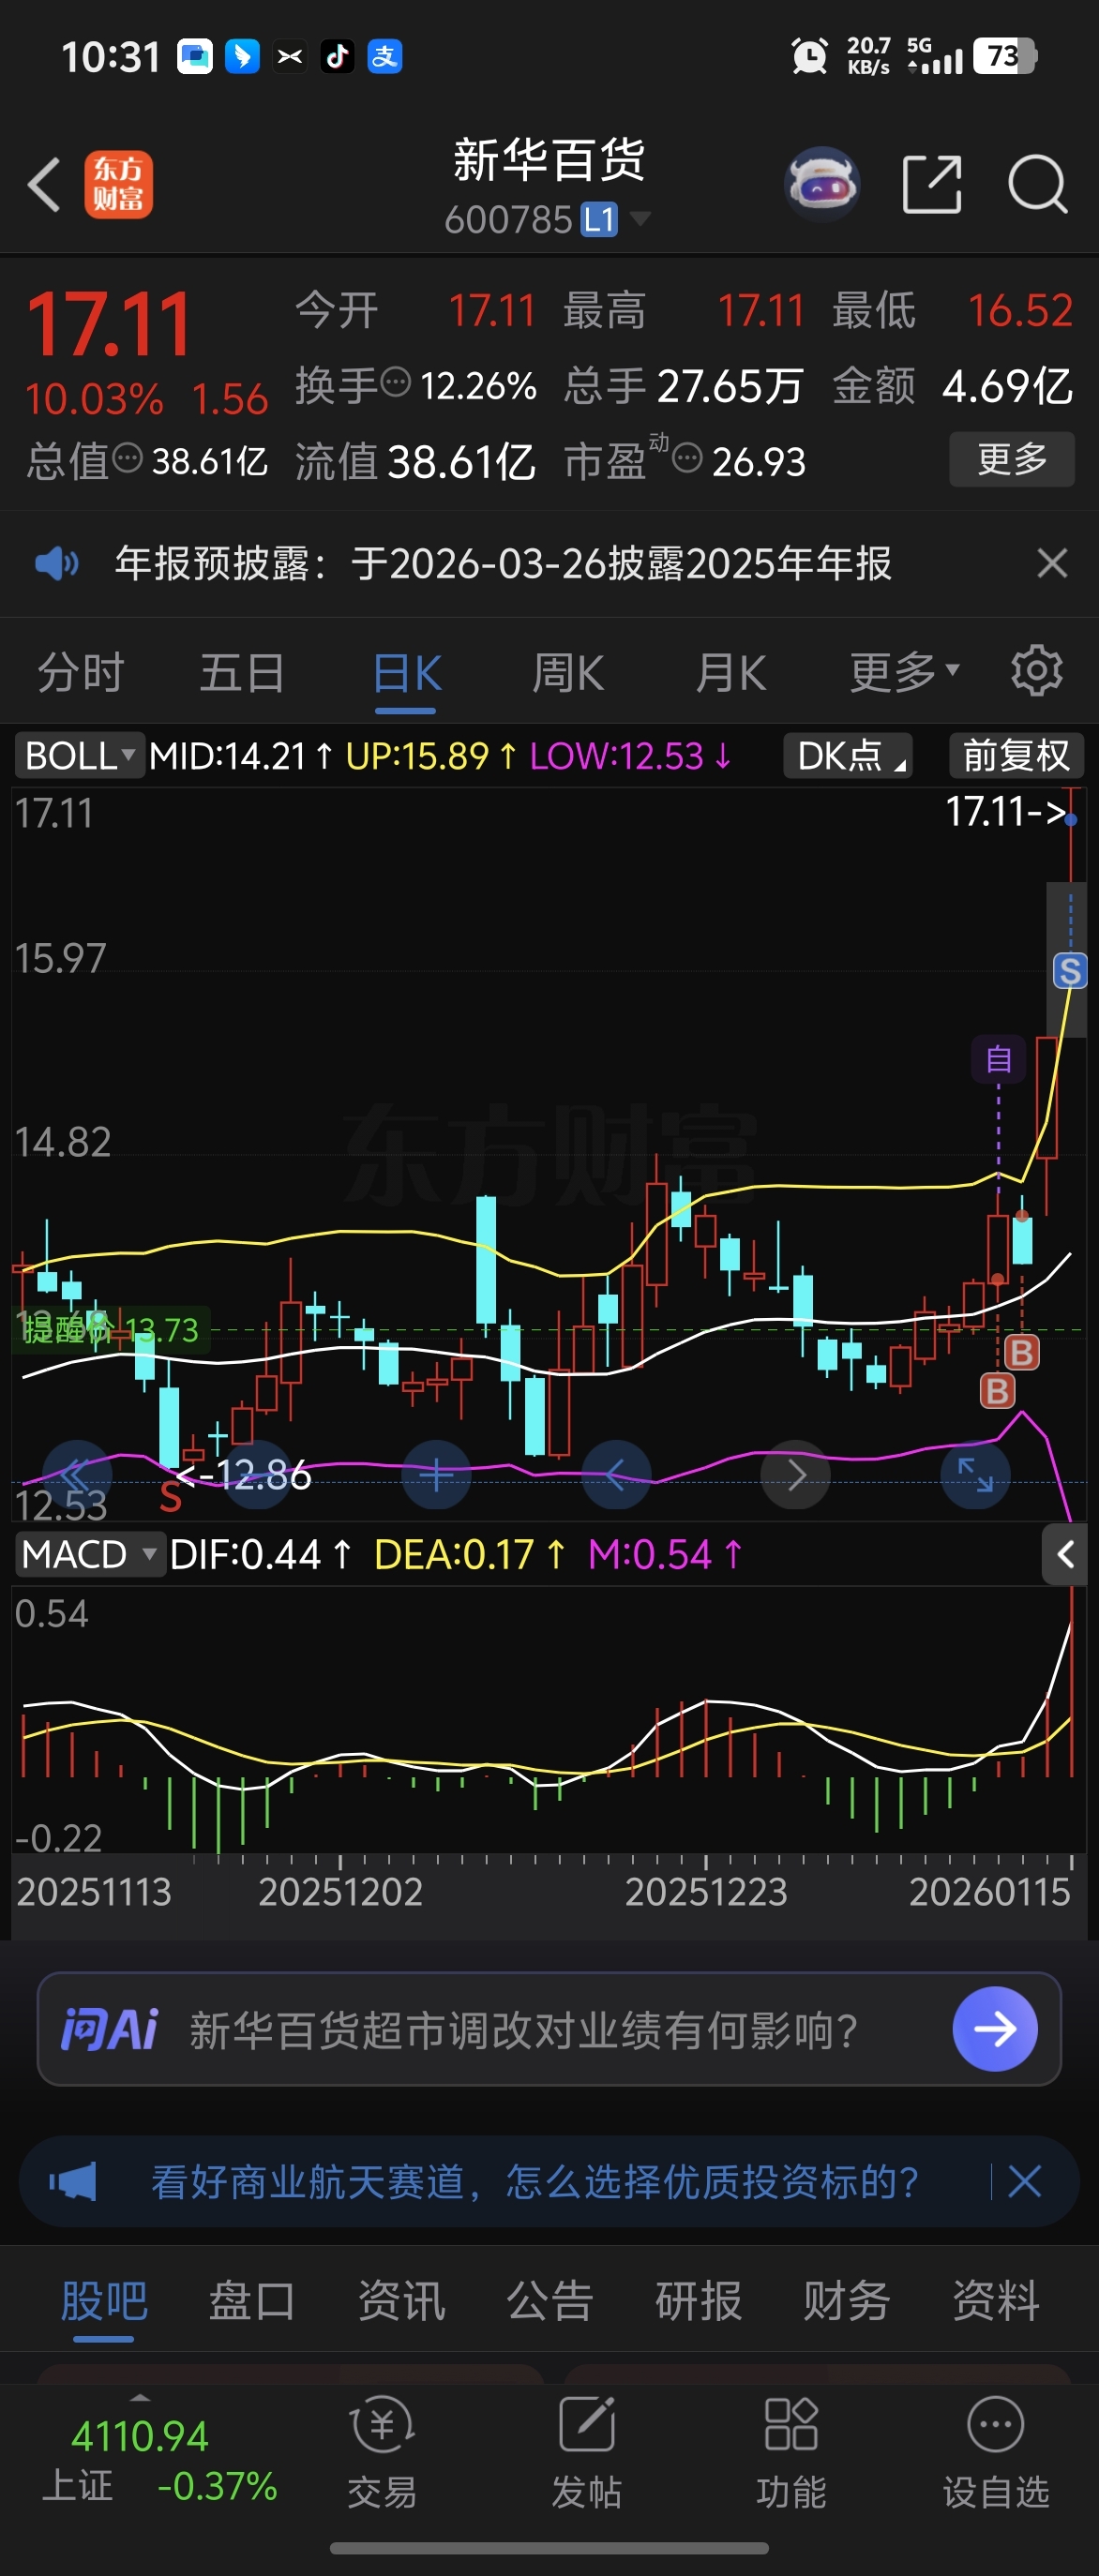Tap the speaker announcement icon
The height and width of the screenshot is (2576, 1099).
56,564
